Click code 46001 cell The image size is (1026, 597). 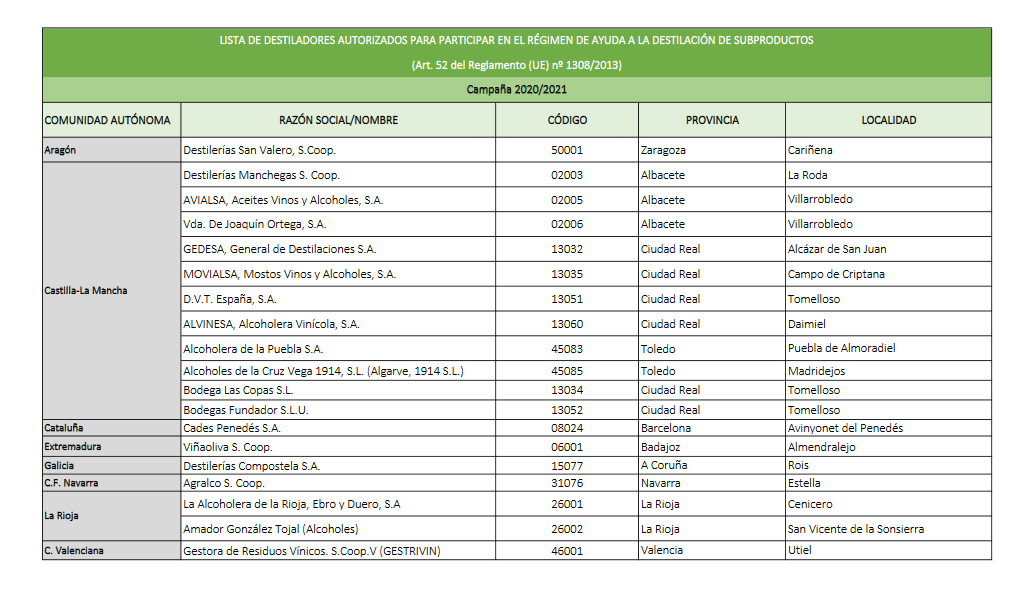point(567,550)
